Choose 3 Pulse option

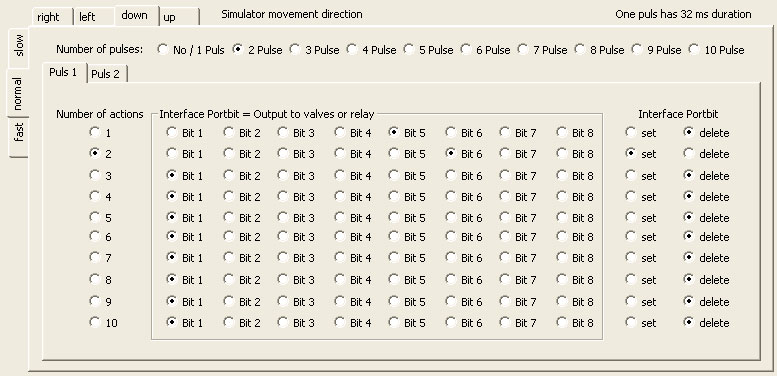[x=295, y=50]
